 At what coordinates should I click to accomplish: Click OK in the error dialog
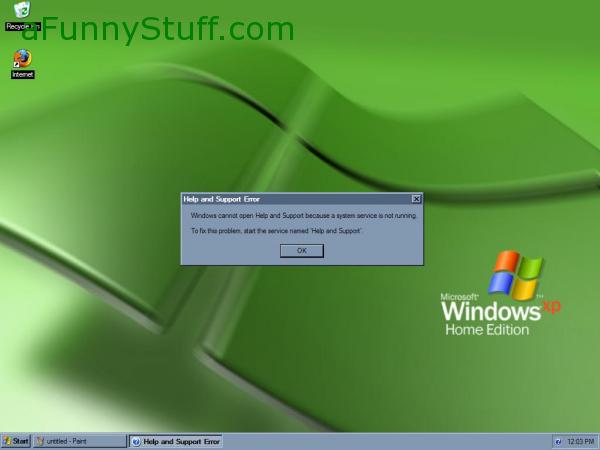[x=302, y=251]
